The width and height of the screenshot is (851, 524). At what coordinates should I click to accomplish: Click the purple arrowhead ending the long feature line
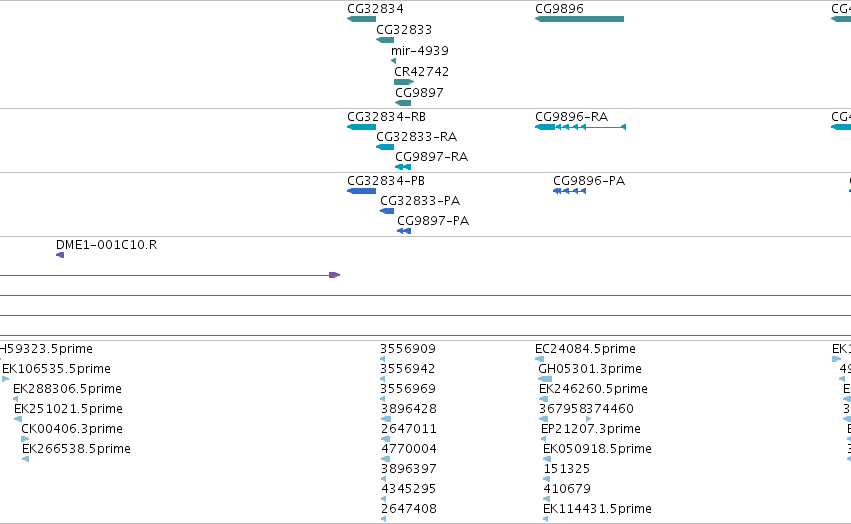coord(335,275)
